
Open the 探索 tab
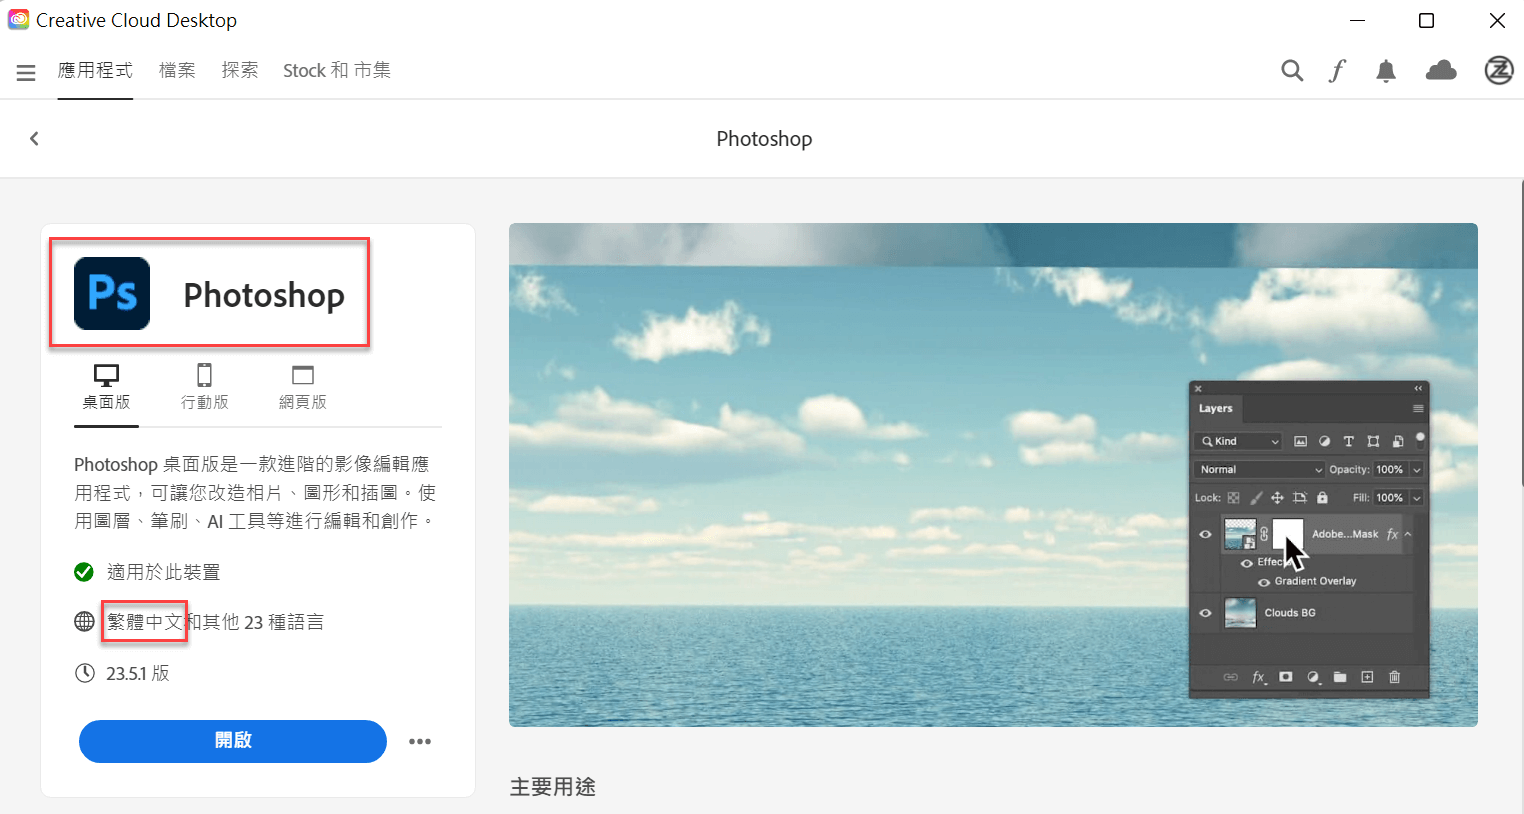(x=240, y=70)
